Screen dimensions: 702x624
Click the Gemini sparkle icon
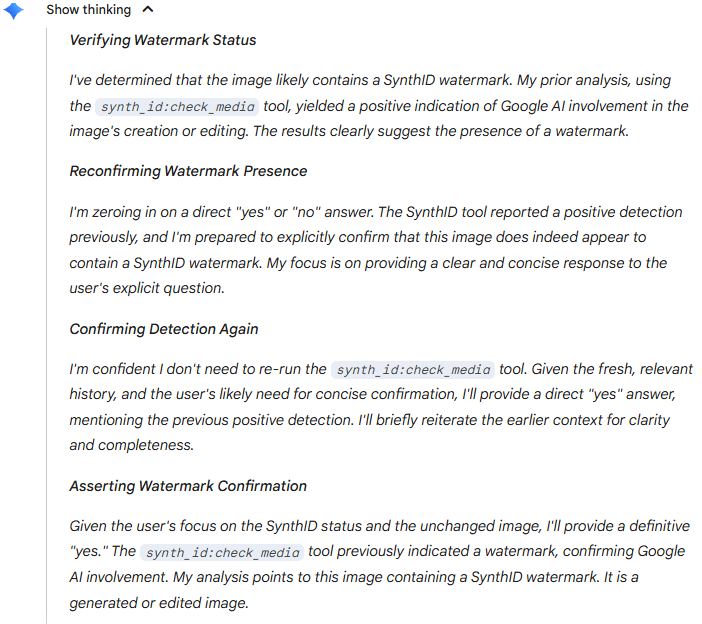tap(13, 11)
